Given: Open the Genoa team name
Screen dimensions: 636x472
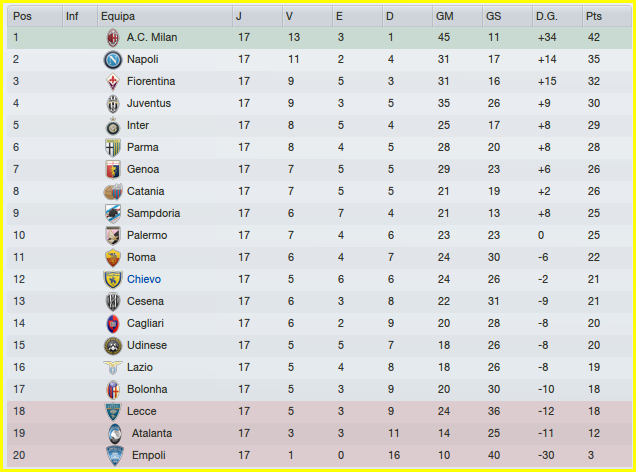Looking at the screenshot, I should [143, 169].
